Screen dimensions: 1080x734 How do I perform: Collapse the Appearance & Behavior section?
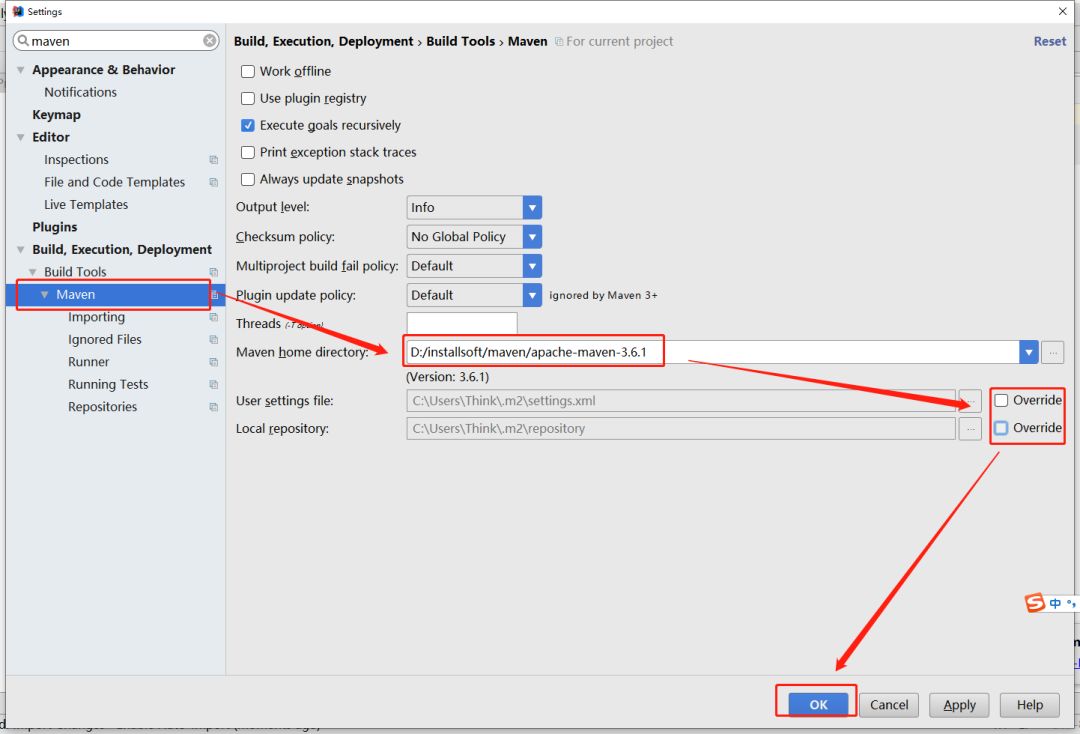21,70
